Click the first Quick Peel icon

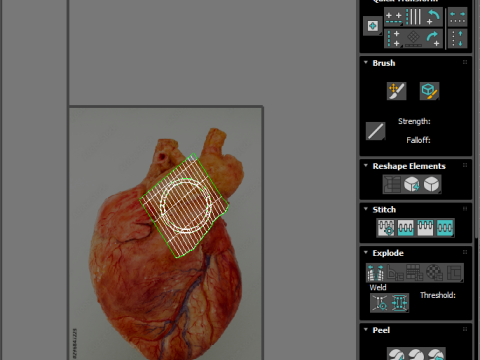click(396, 354)
